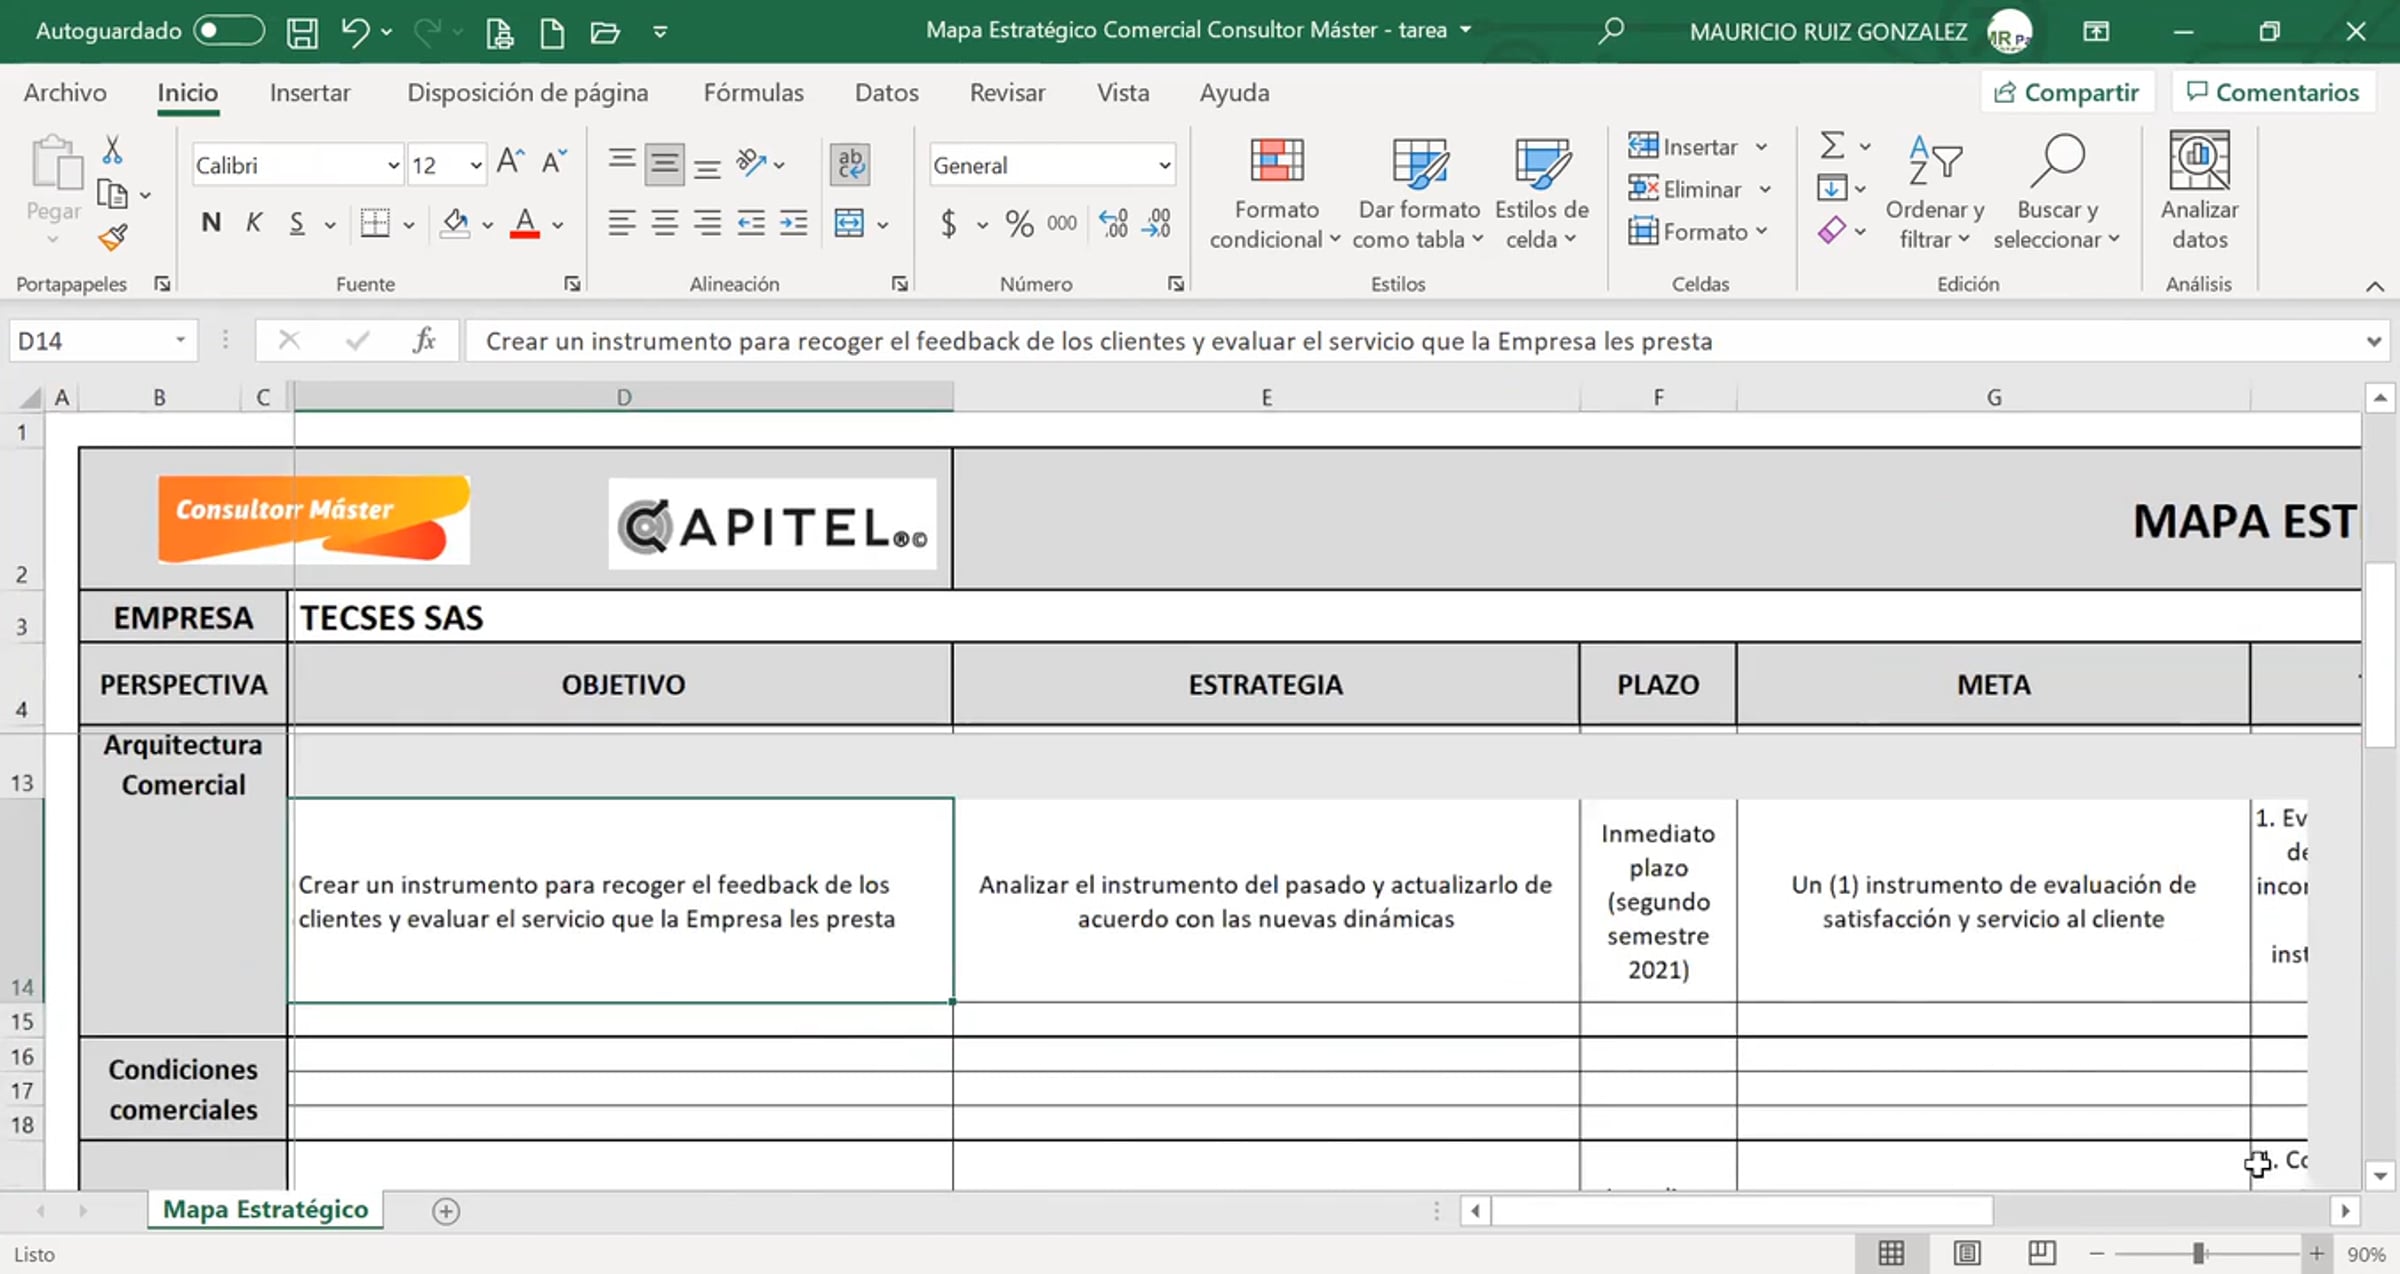
Task: Click the Undo arrow icon
Action: point(355,32)
